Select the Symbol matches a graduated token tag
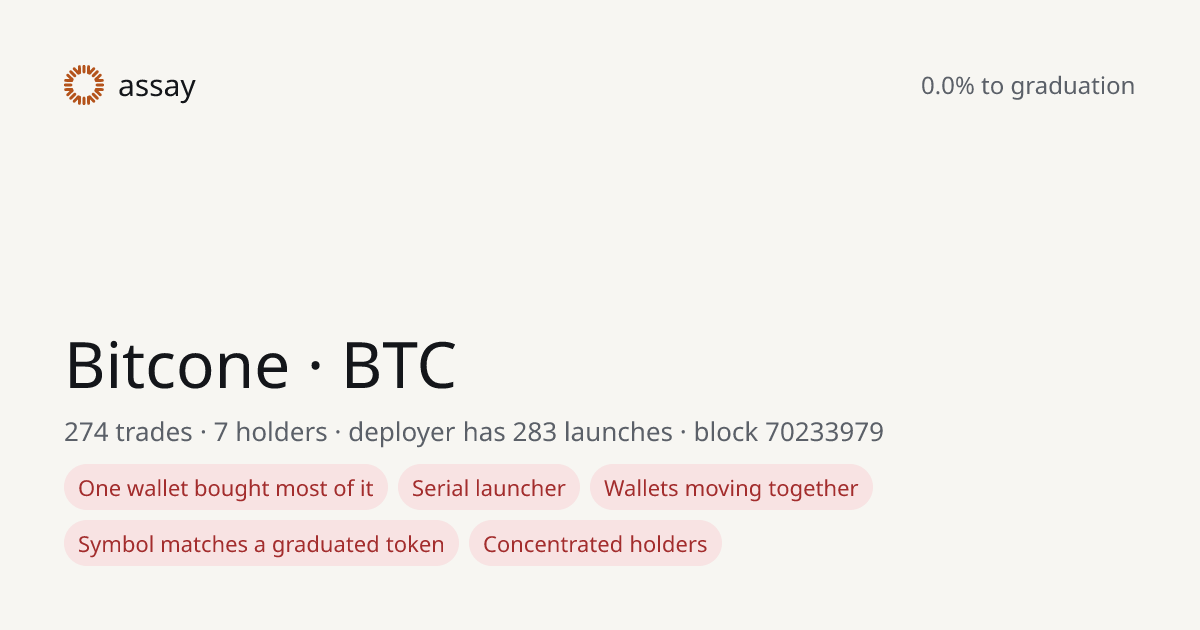The width and height of the screenshot is (1200, 630). click(261, 544)
